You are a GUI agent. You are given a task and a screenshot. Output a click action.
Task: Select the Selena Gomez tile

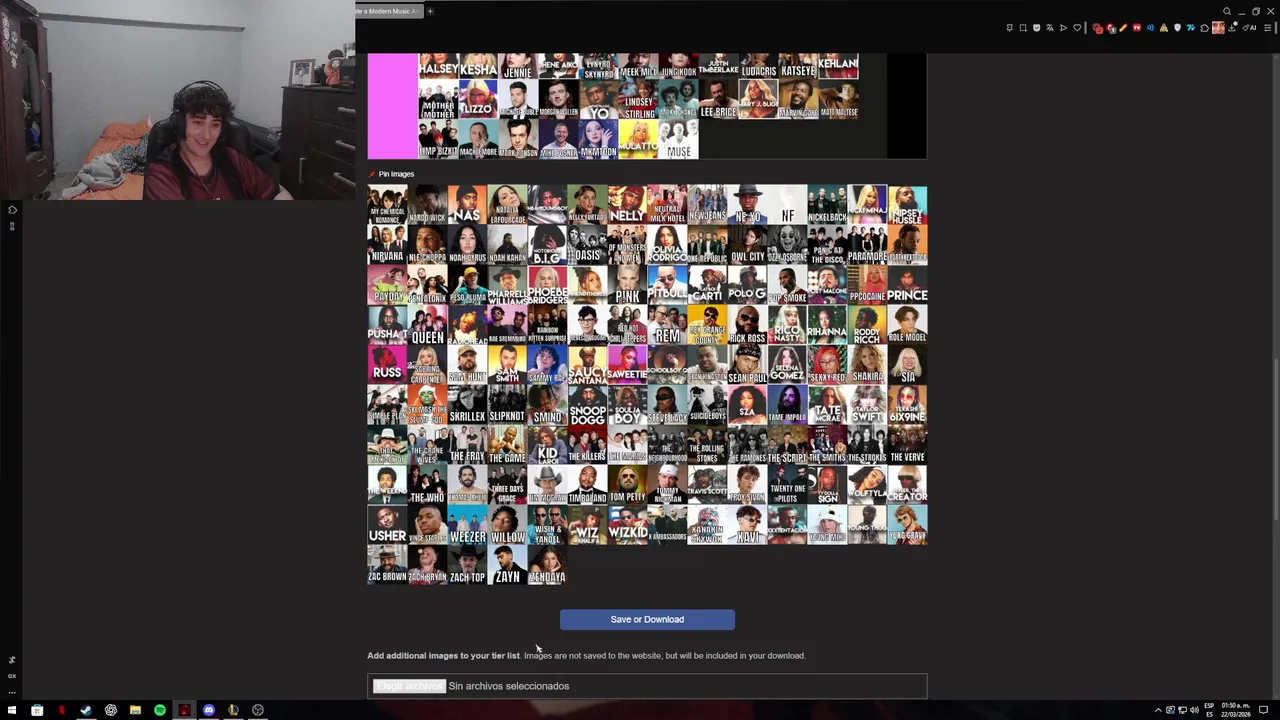(x=788, y=365)
